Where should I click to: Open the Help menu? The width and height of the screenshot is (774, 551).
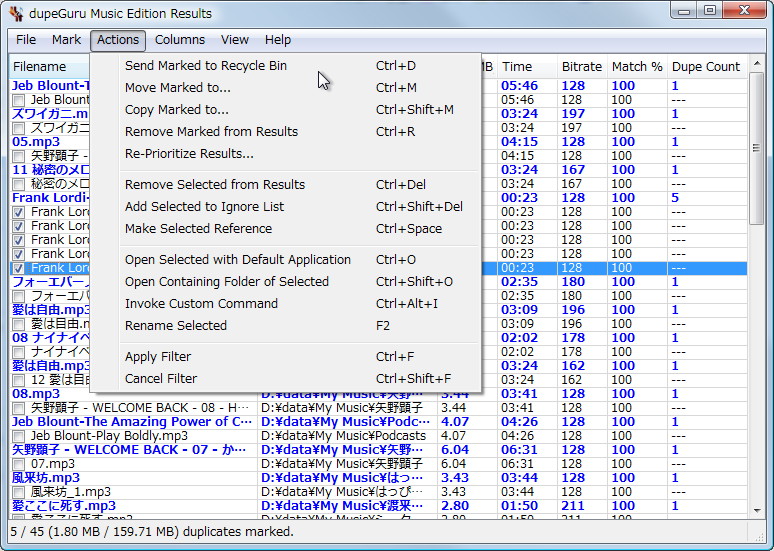(x=277, y=40)
